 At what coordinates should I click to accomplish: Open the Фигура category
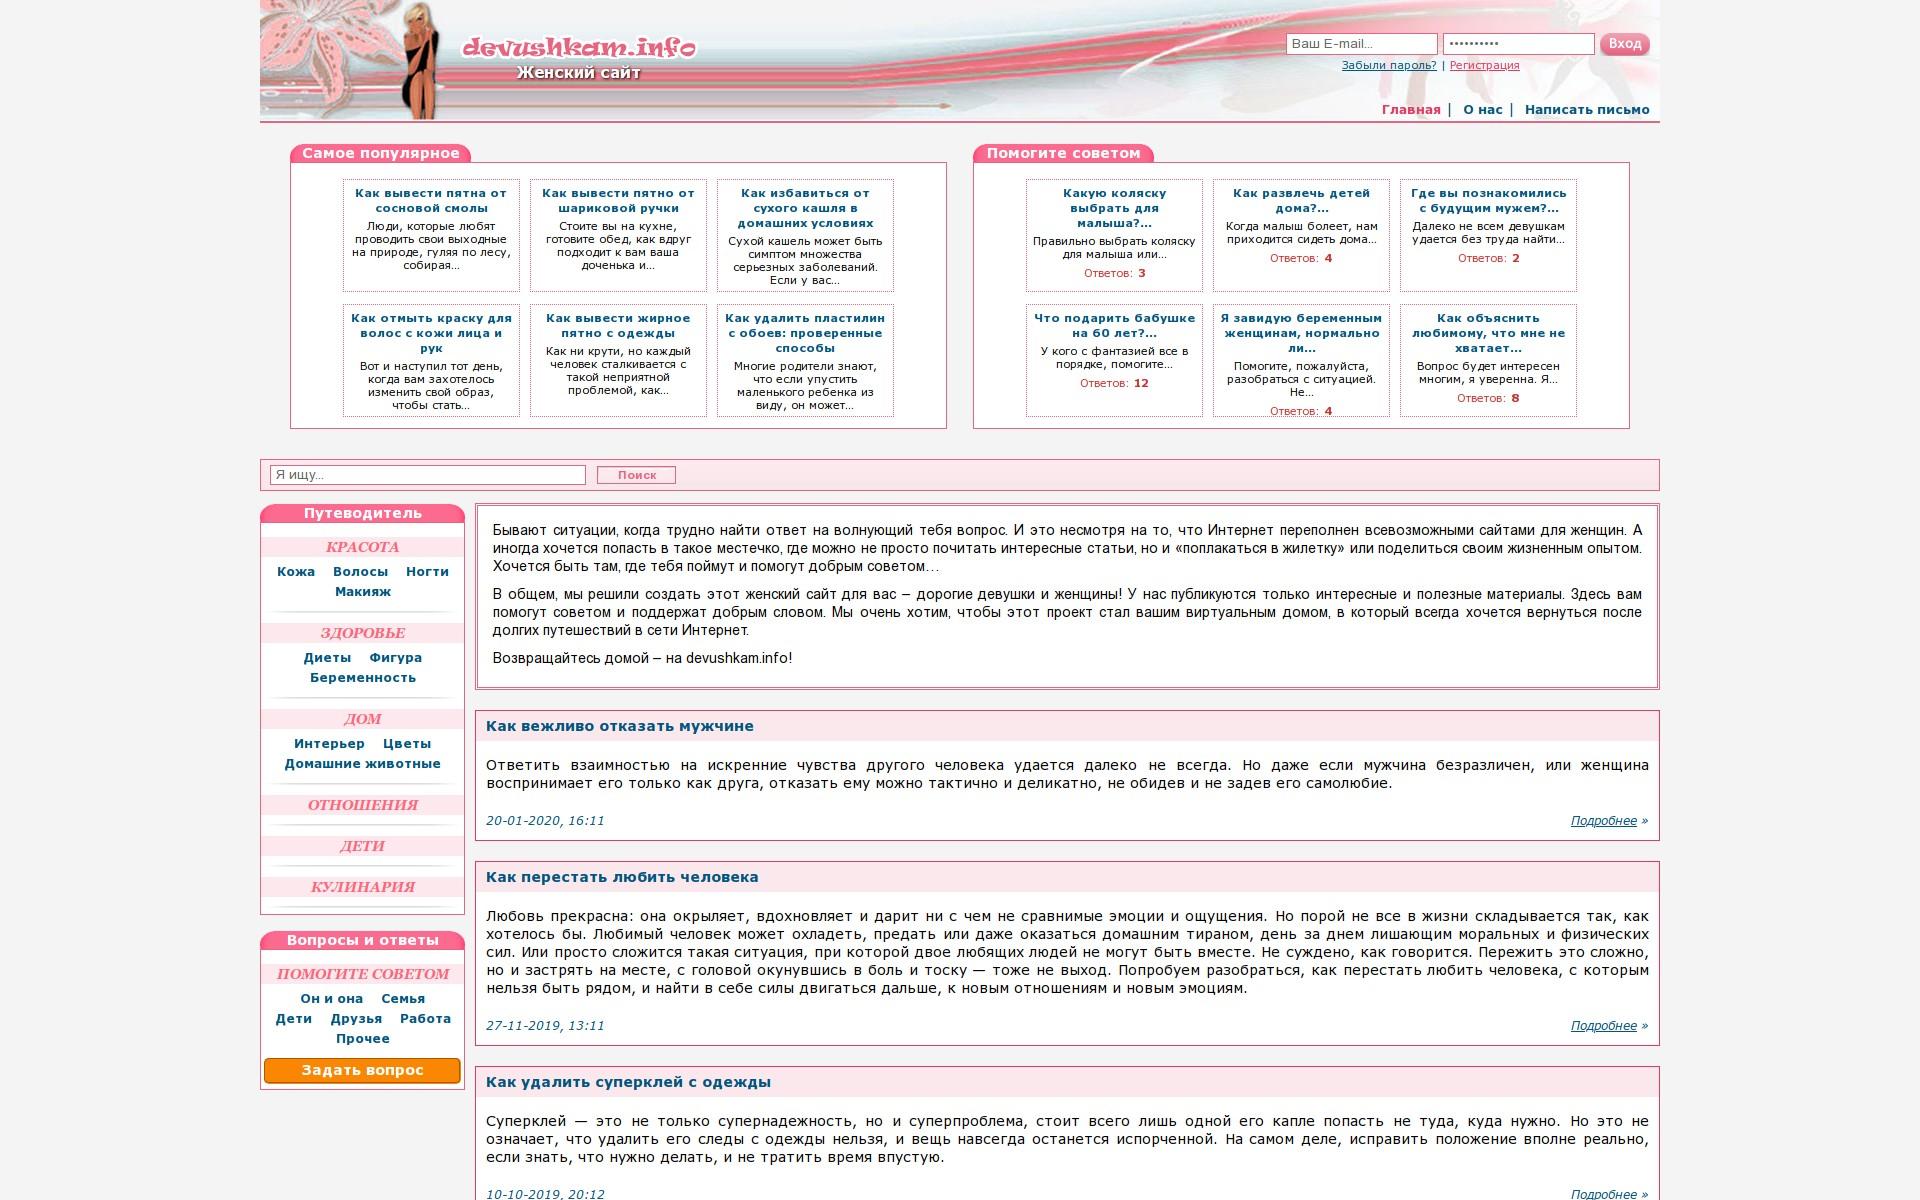coord(395,658)
